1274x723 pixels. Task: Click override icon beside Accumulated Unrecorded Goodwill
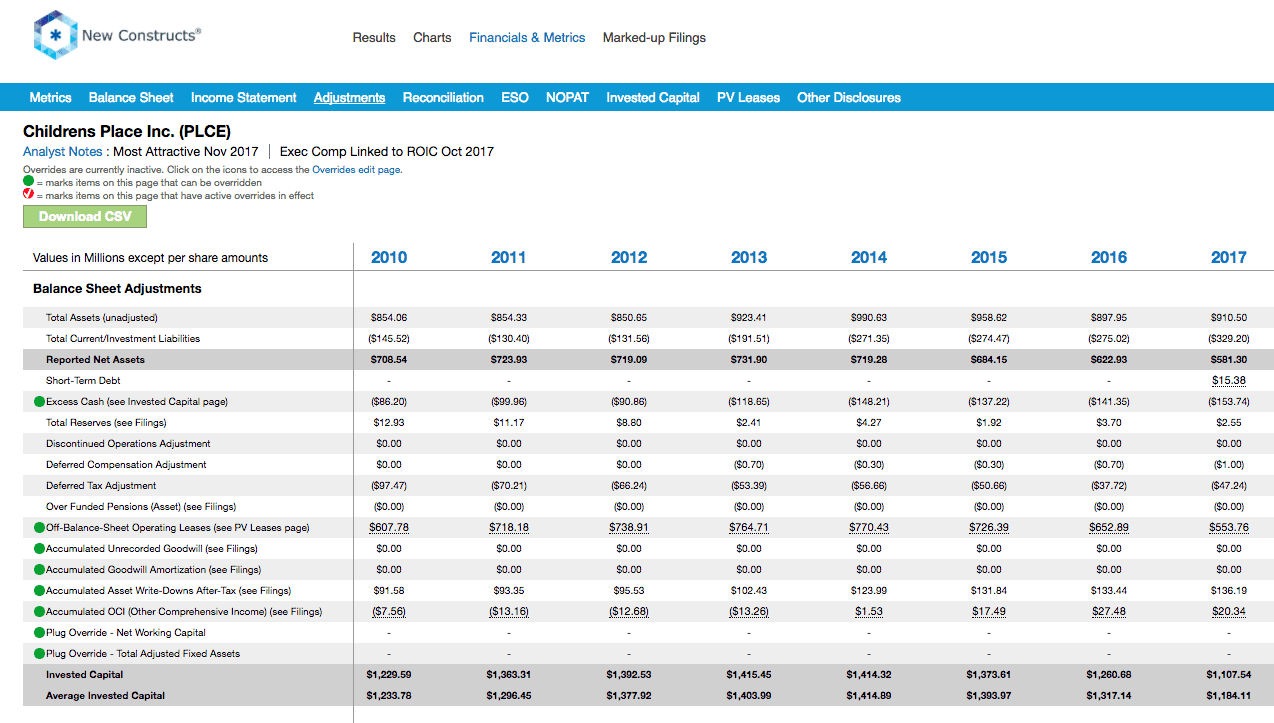(x=39, y=549)
